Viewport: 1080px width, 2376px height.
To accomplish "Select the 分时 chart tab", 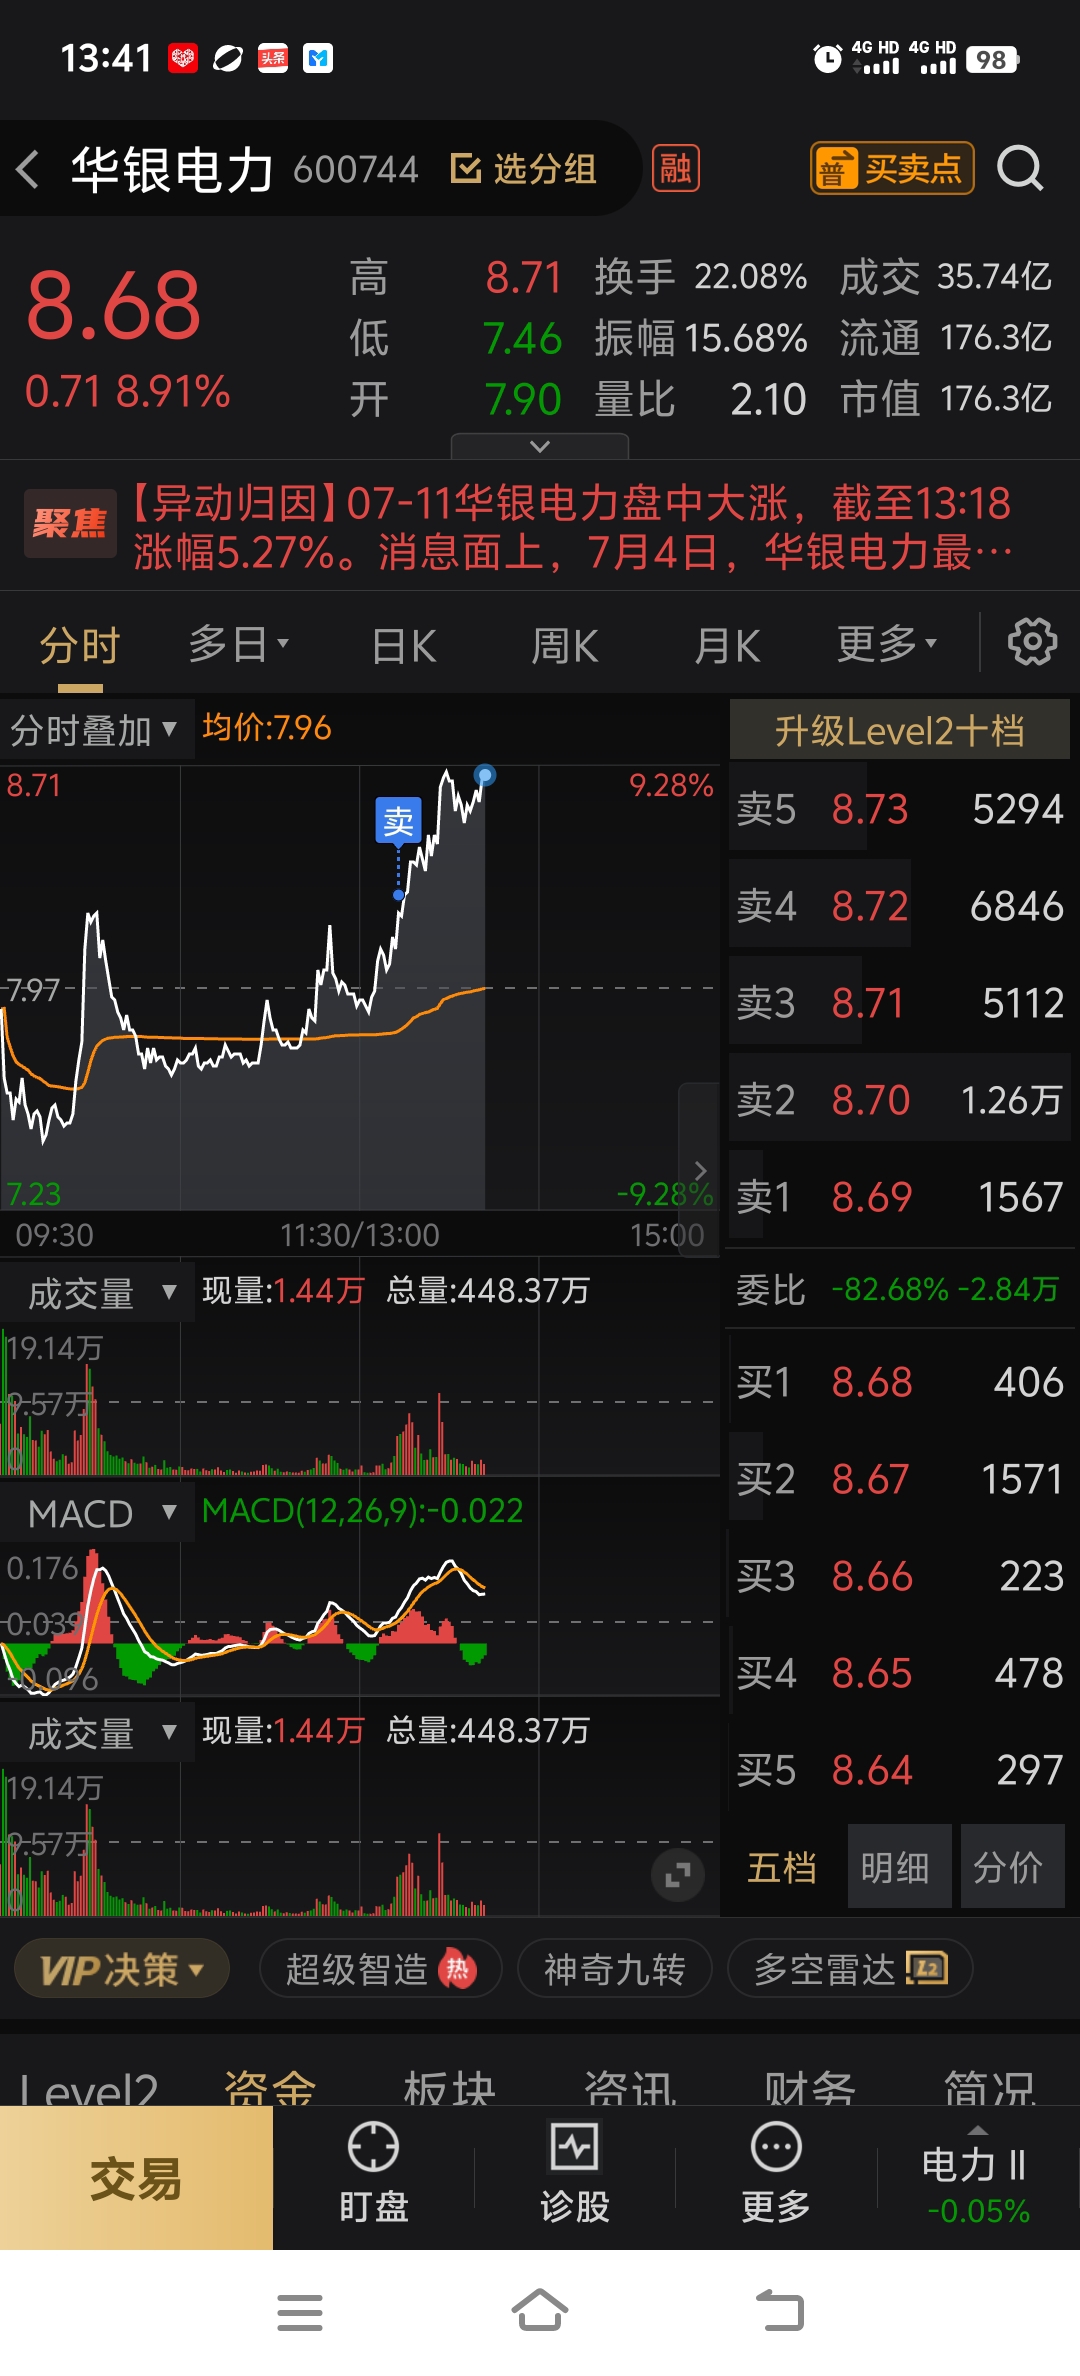I will (80, 644).
